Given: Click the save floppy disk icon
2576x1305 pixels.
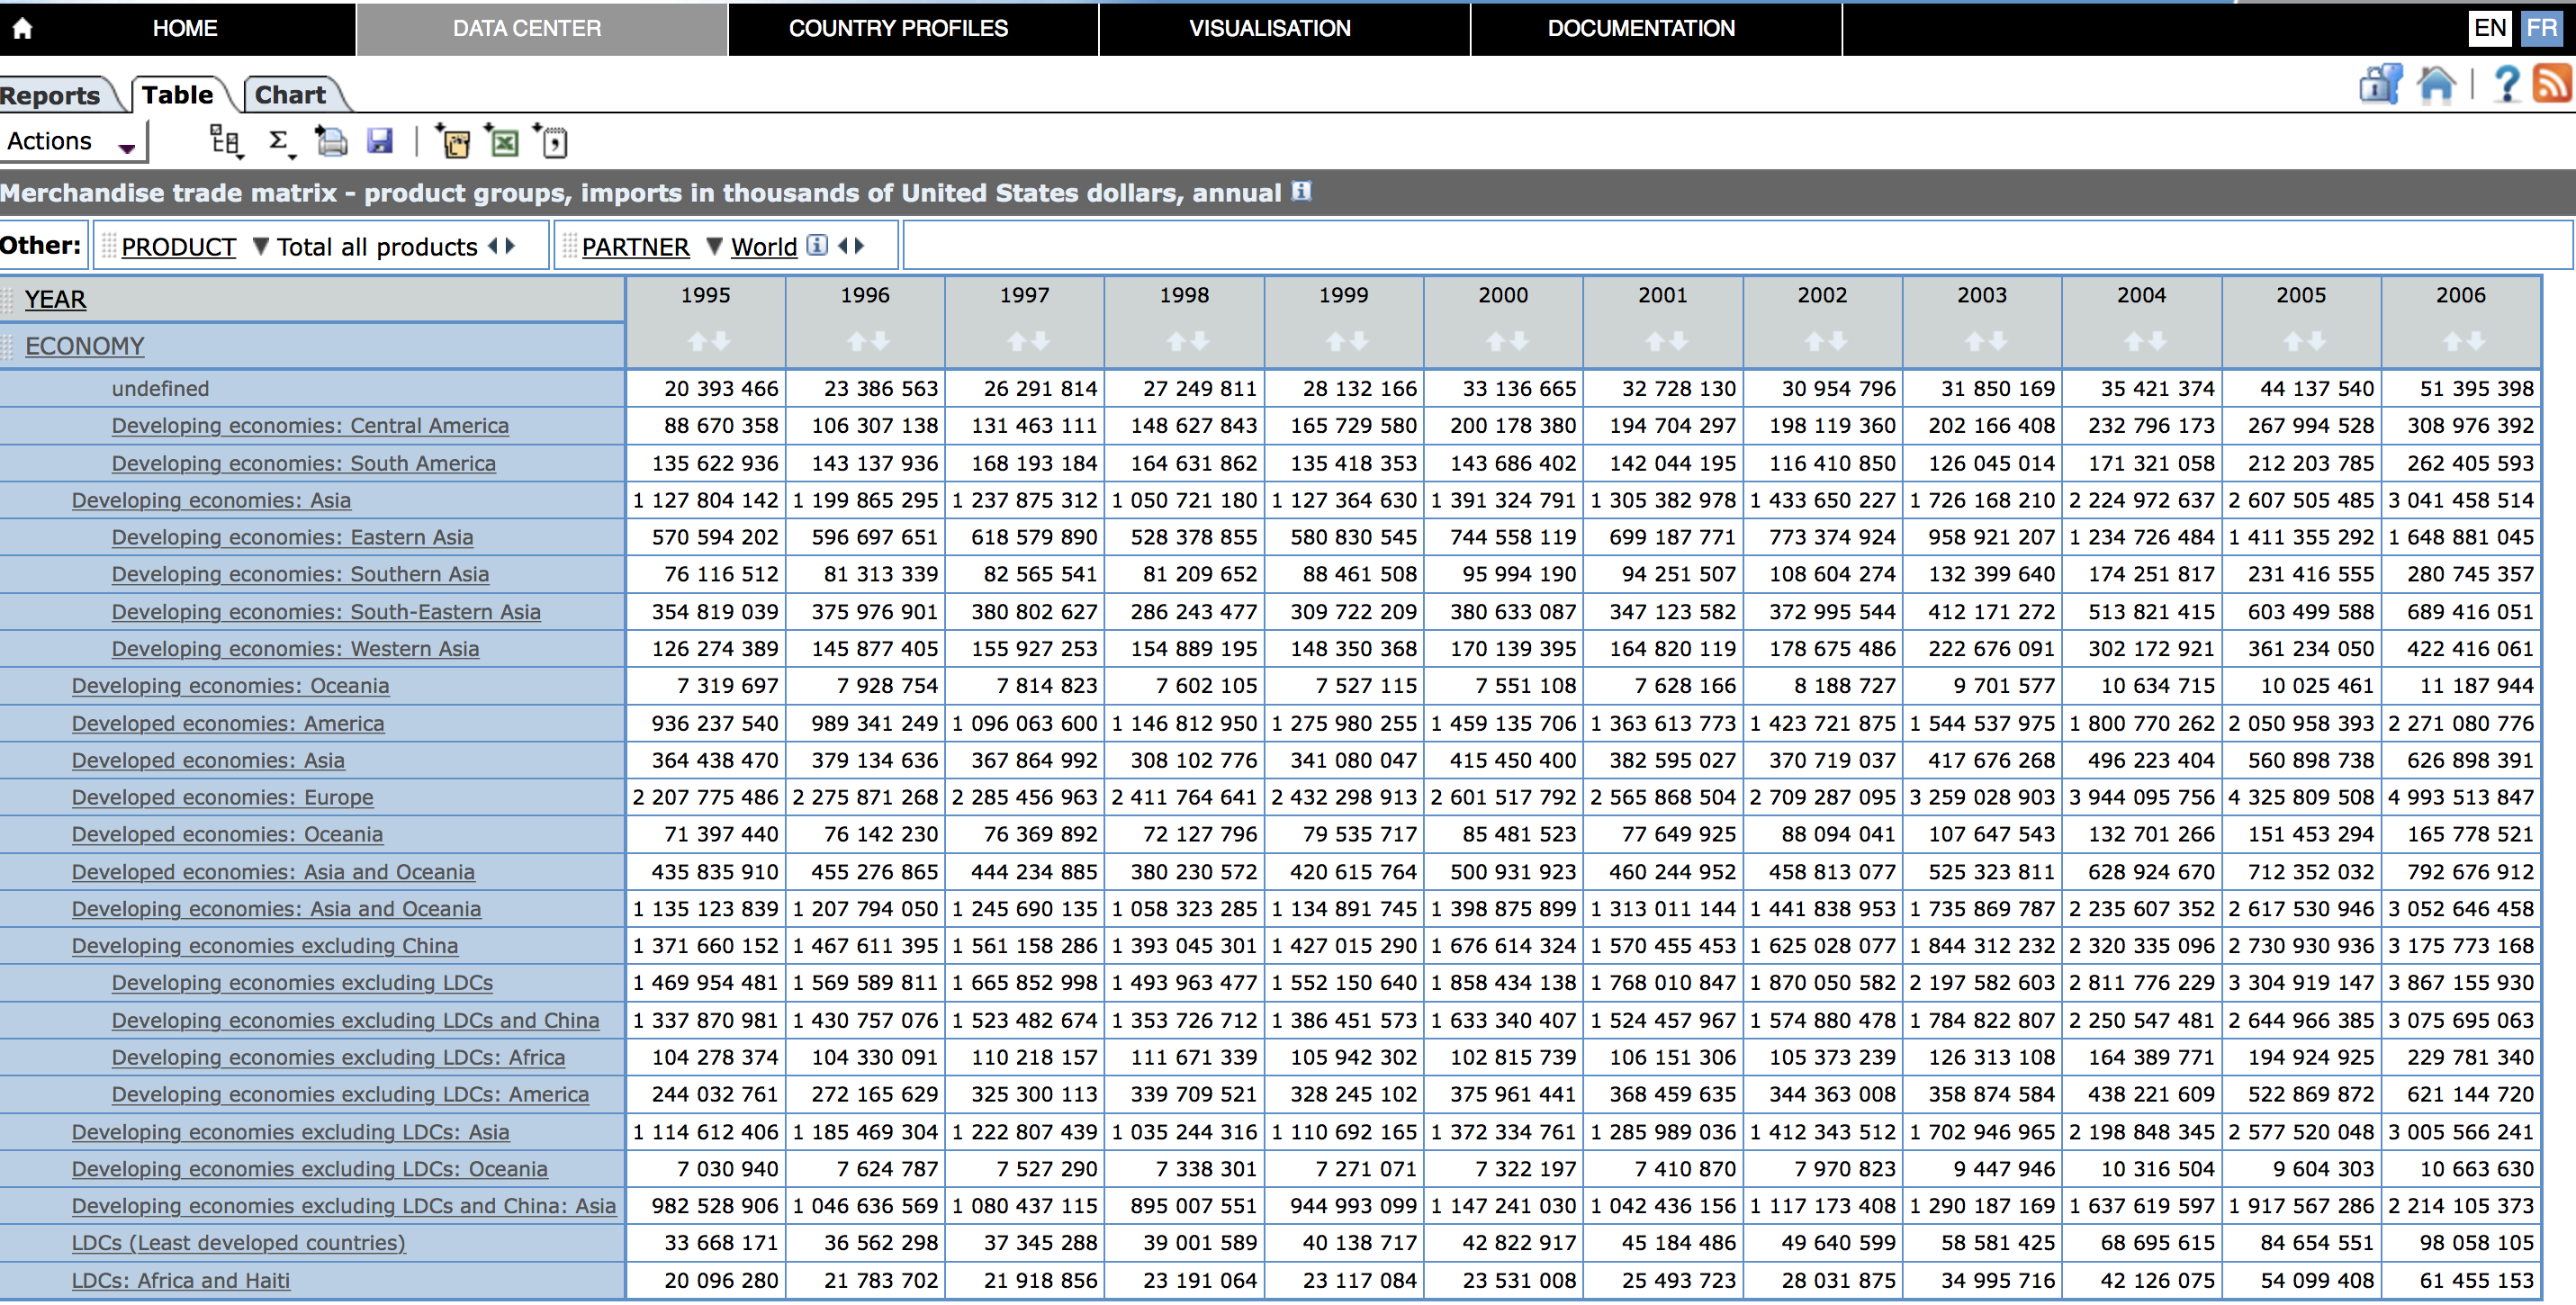Looking at the screenshot, I should click(379, 142).
